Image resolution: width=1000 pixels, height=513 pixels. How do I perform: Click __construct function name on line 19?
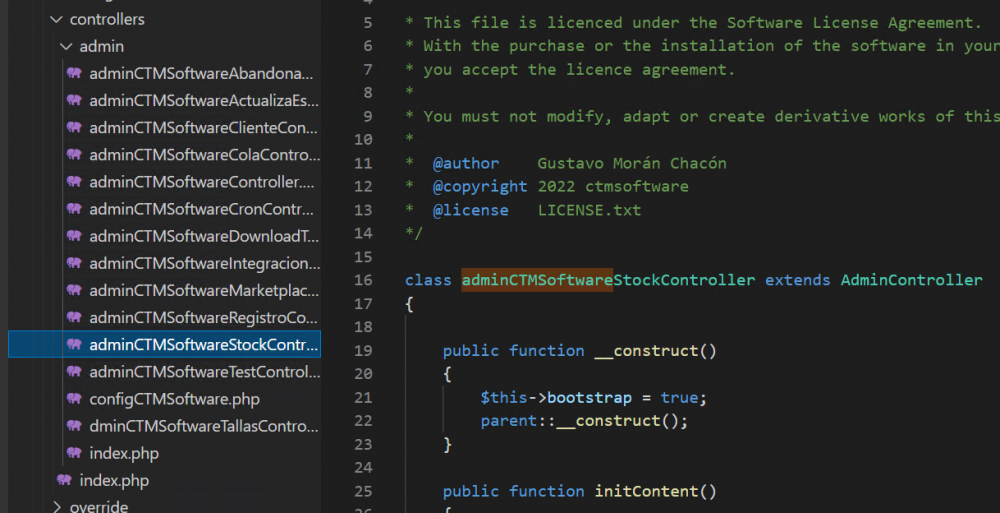click(x=646, y=351)
